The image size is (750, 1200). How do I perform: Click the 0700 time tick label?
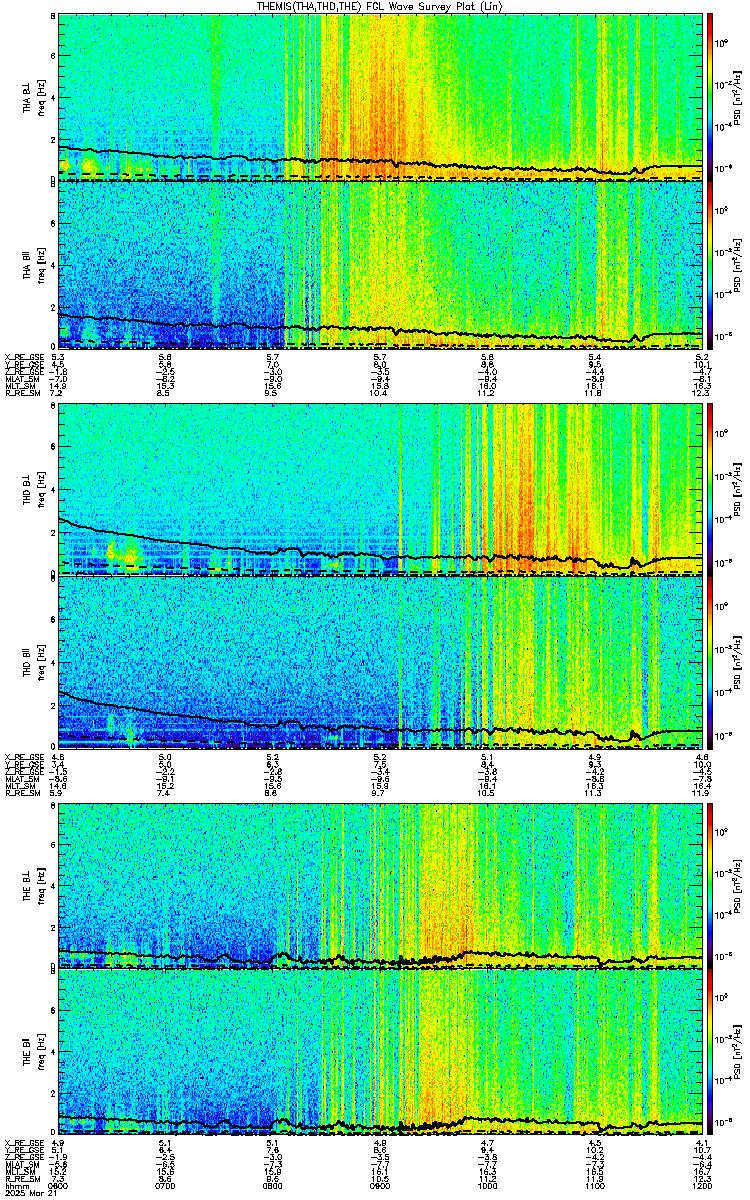pyautogui.click(x=166, y=1187)
